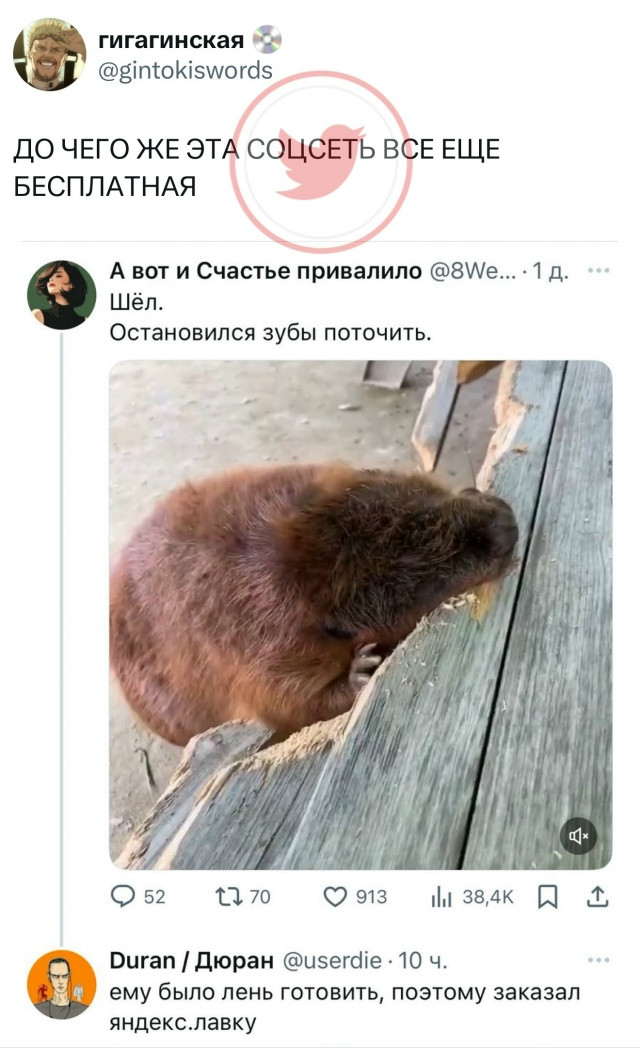
Task: Open the reply icon showing 52 comments
Action: tap(123, 896)
